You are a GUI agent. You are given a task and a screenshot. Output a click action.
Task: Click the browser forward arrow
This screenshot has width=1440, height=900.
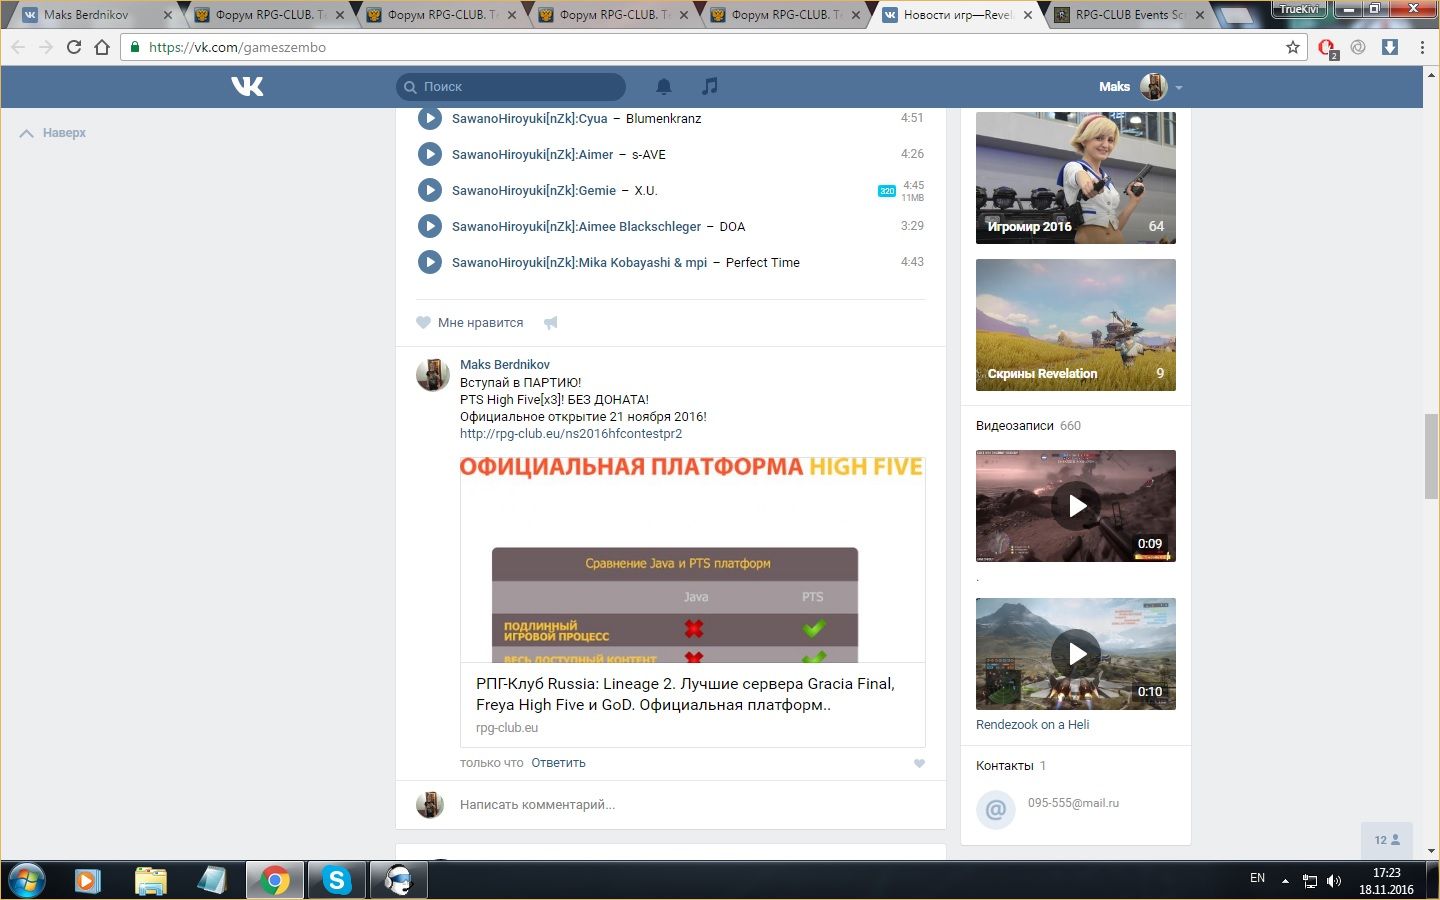pyautogui.click(x=46, y=47)
